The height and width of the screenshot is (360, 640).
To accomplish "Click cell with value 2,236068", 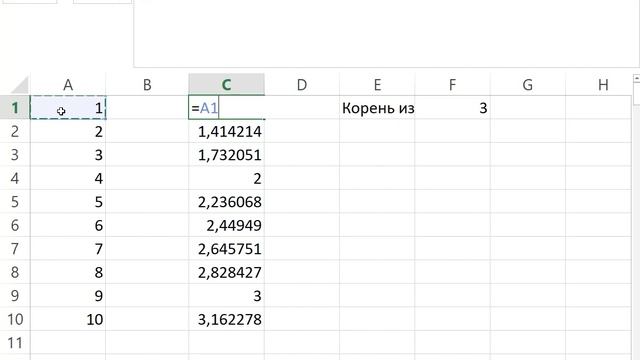I will click(x=227, y=202).
